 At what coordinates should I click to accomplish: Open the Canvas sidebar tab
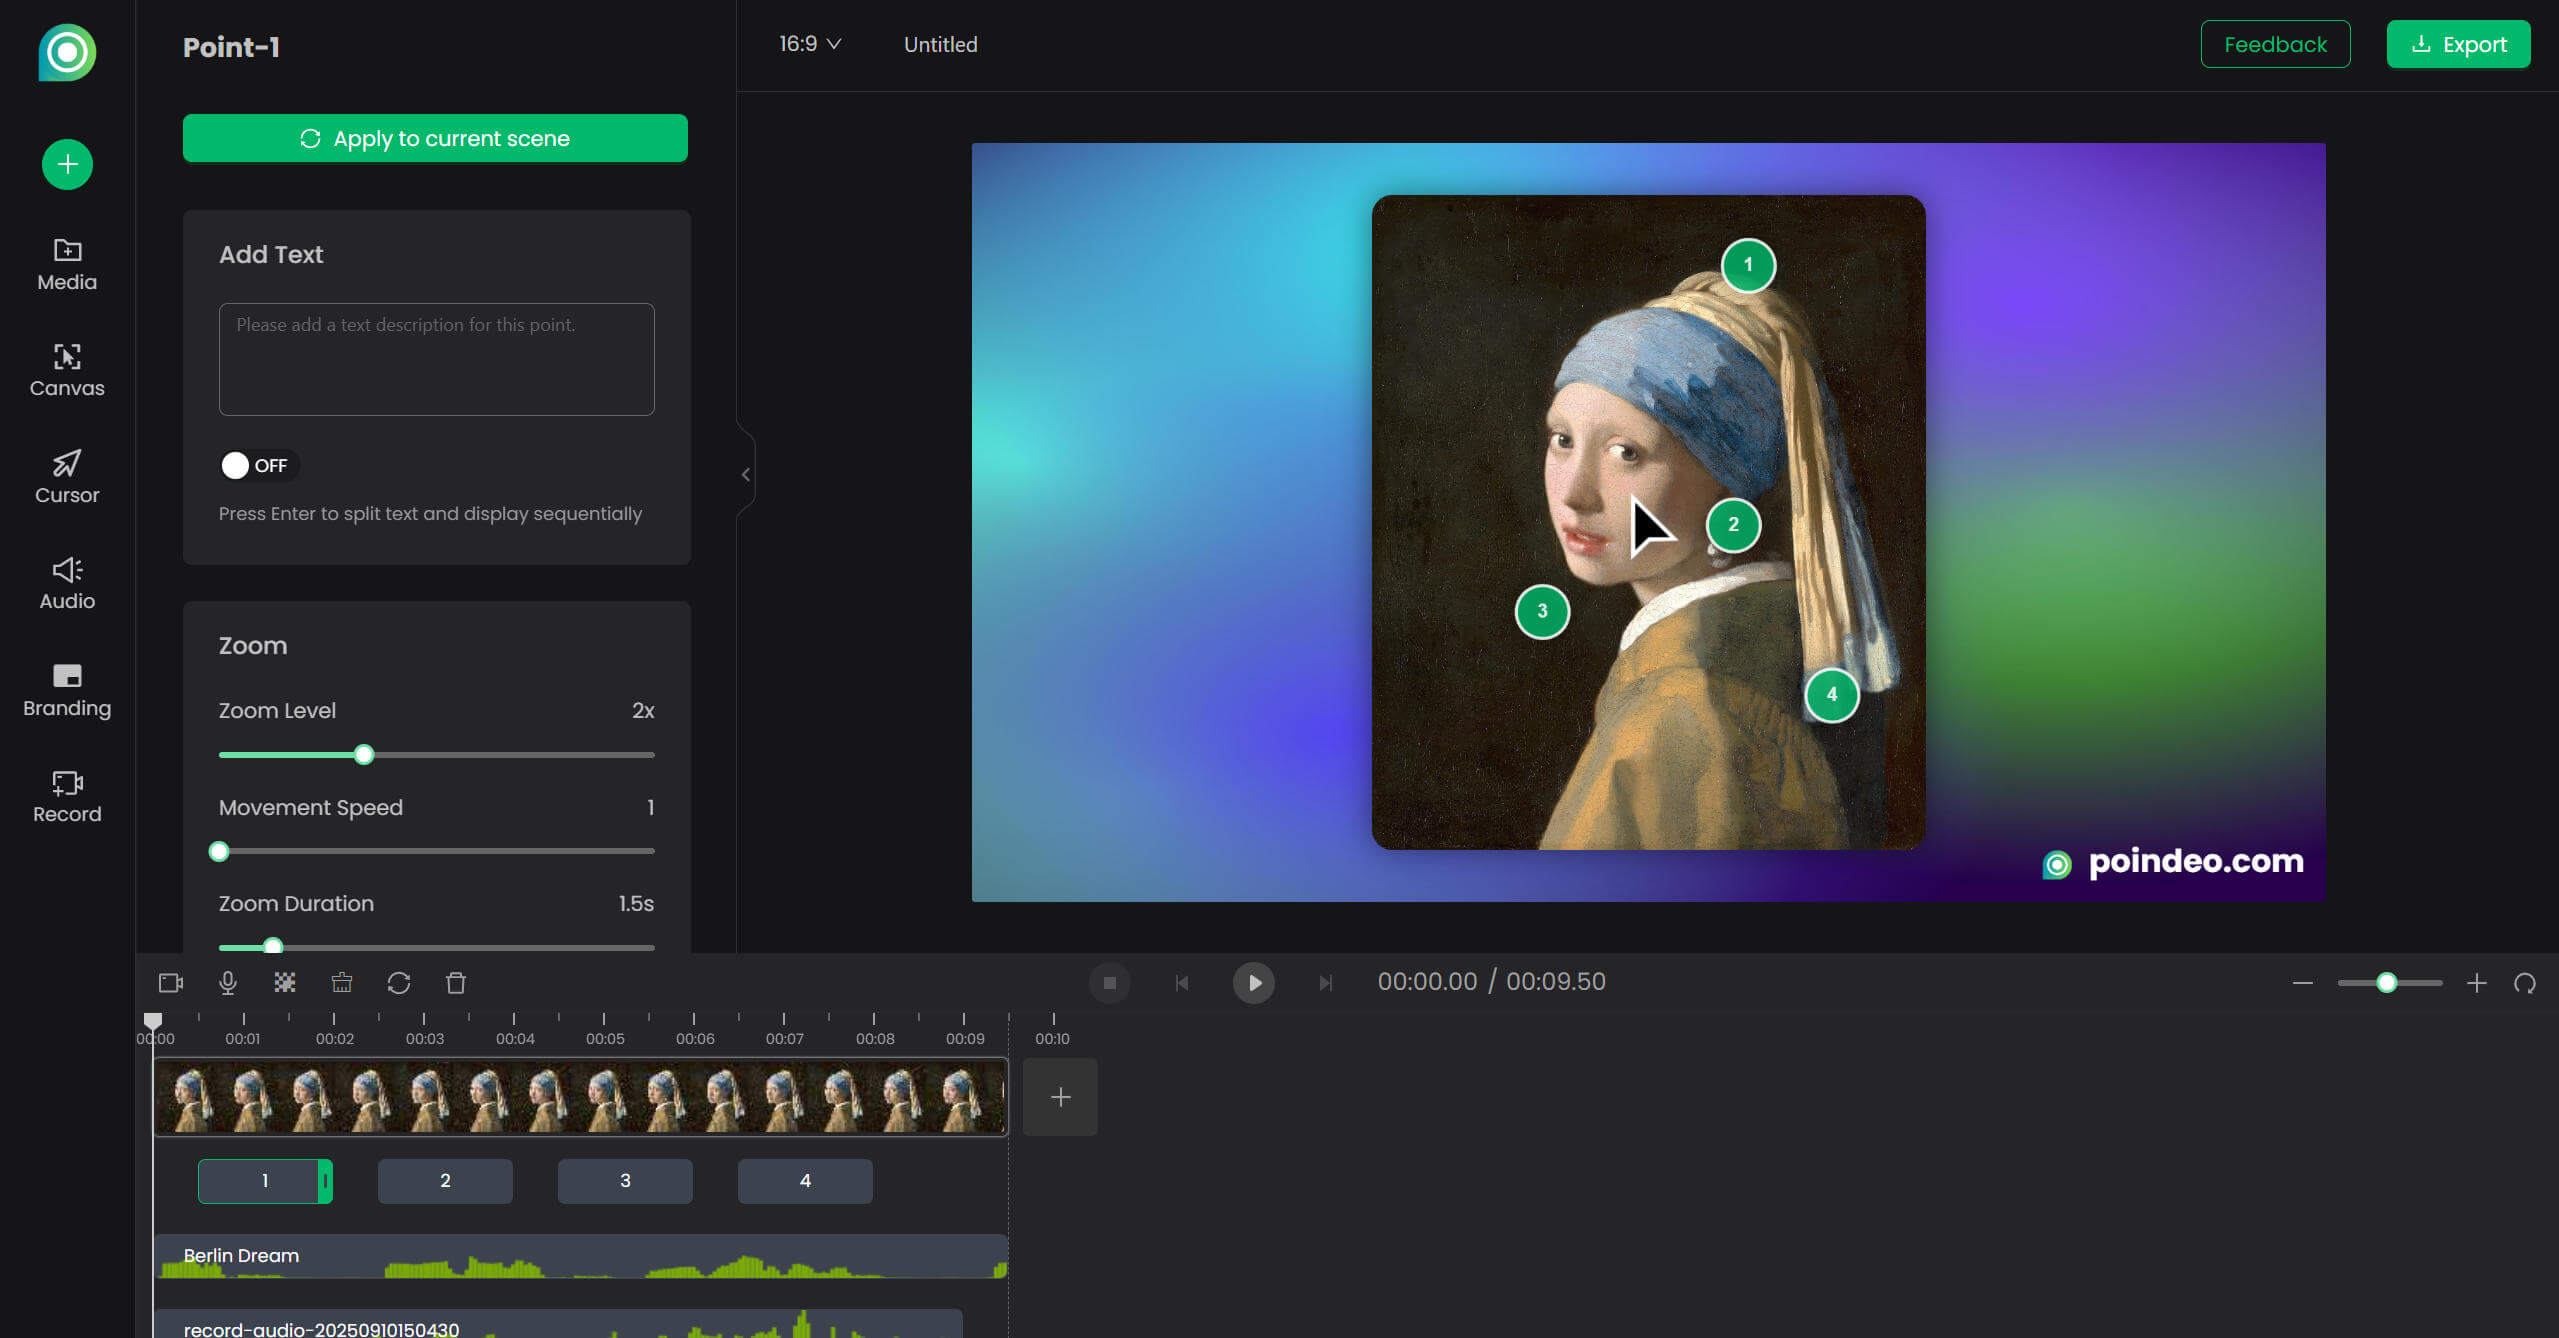(67, 370)
